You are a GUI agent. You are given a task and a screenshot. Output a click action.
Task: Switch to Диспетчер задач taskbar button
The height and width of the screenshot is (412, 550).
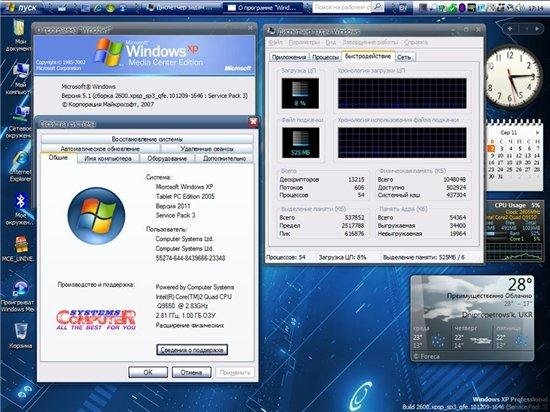pos(181,8)
